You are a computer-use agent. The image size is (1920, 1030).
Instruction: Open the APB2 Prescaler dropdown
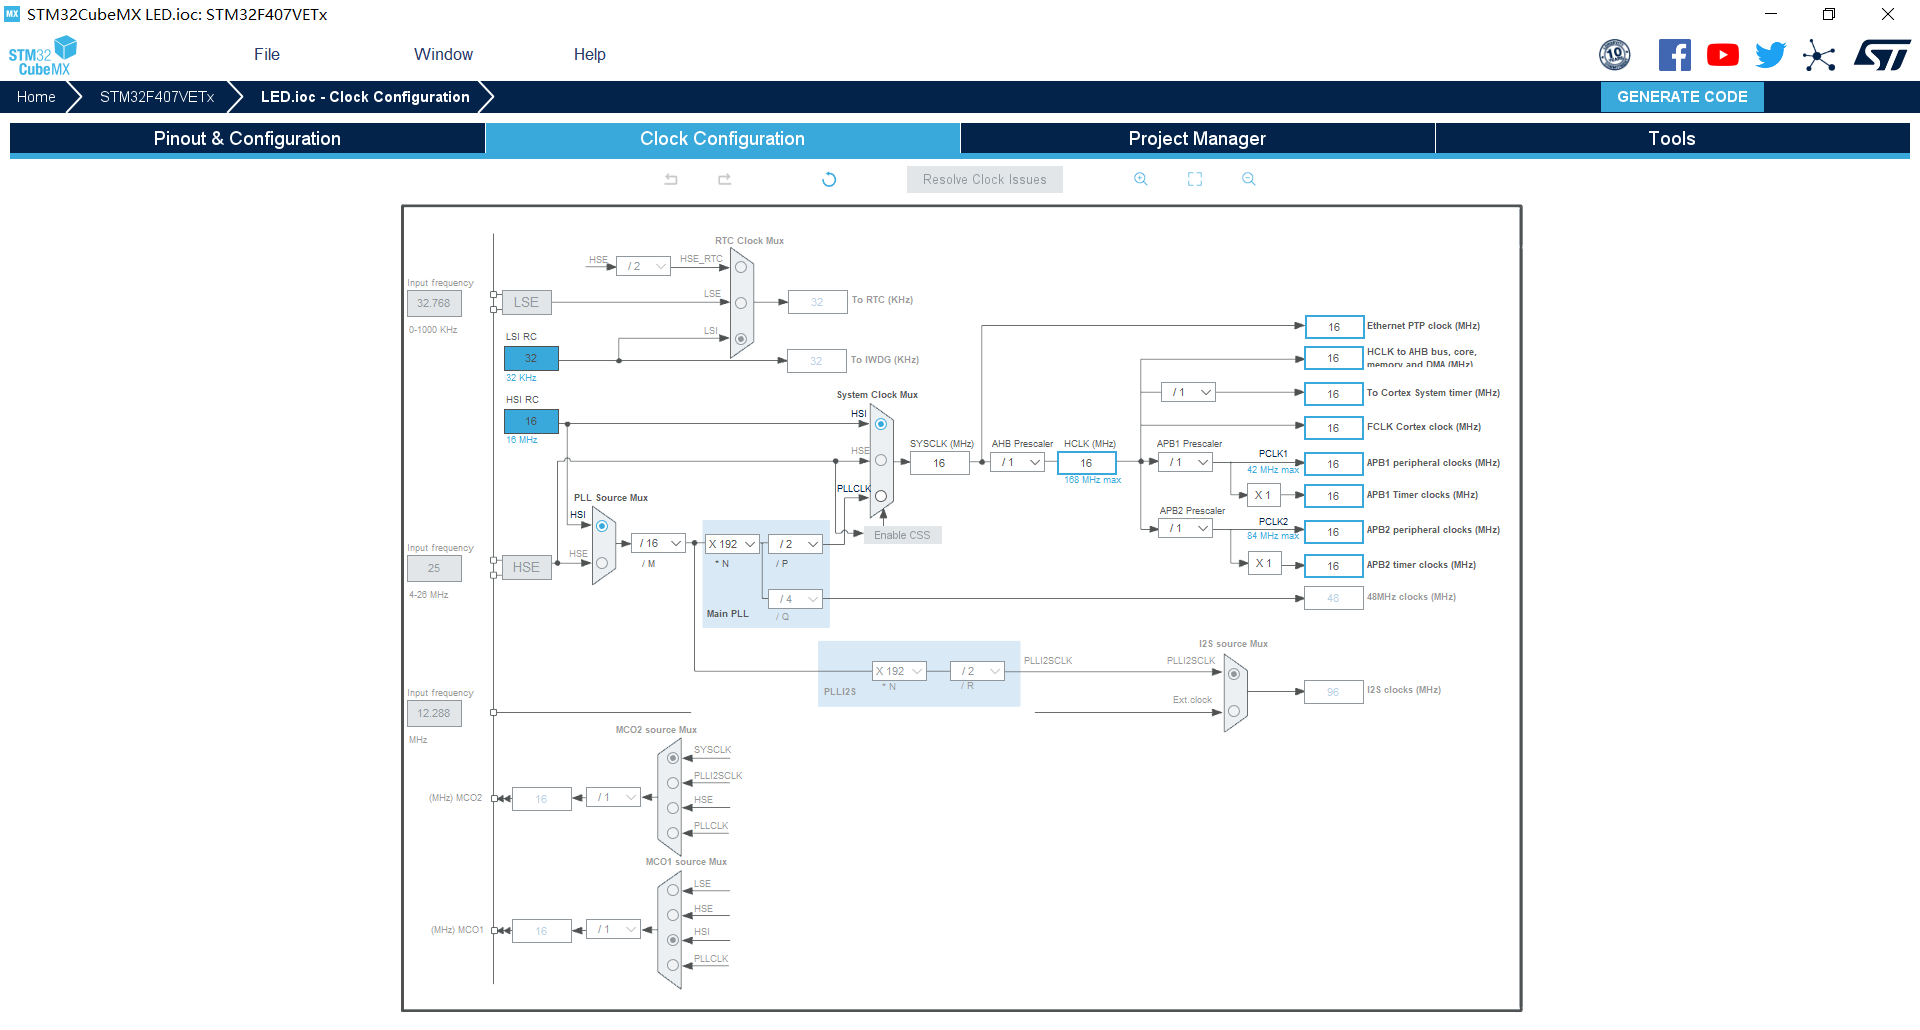coord(1186,528)
